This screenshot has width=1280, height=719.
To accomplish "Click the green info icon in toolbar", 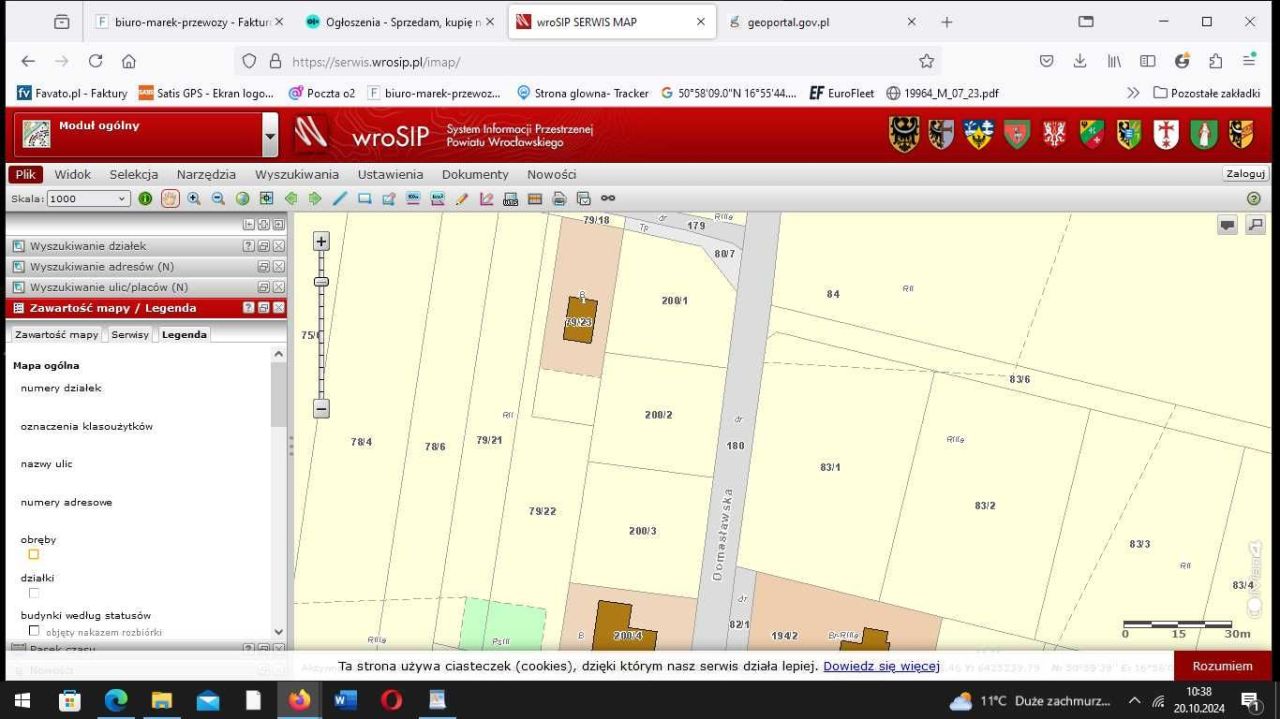I will click(146, 199).
